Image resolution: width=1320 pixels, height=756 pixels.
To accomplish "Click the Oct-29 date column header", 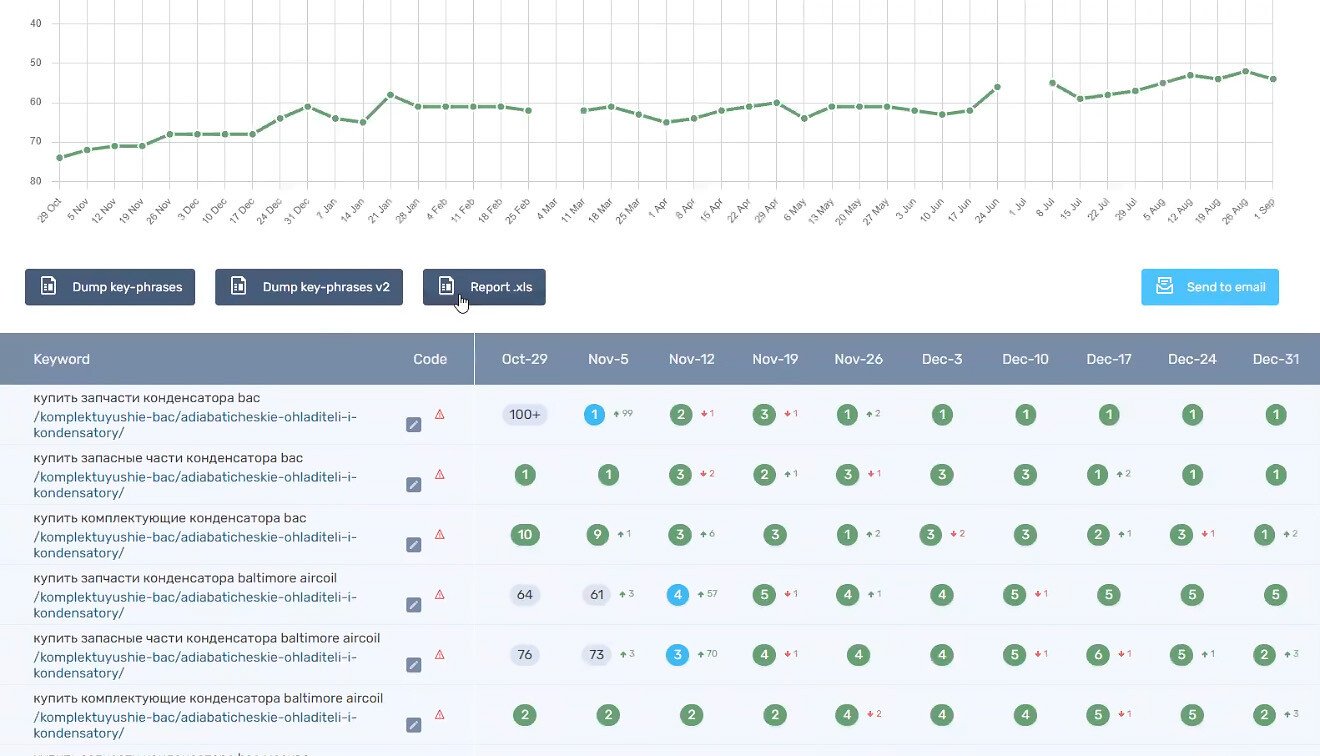I will click(525, 359).
